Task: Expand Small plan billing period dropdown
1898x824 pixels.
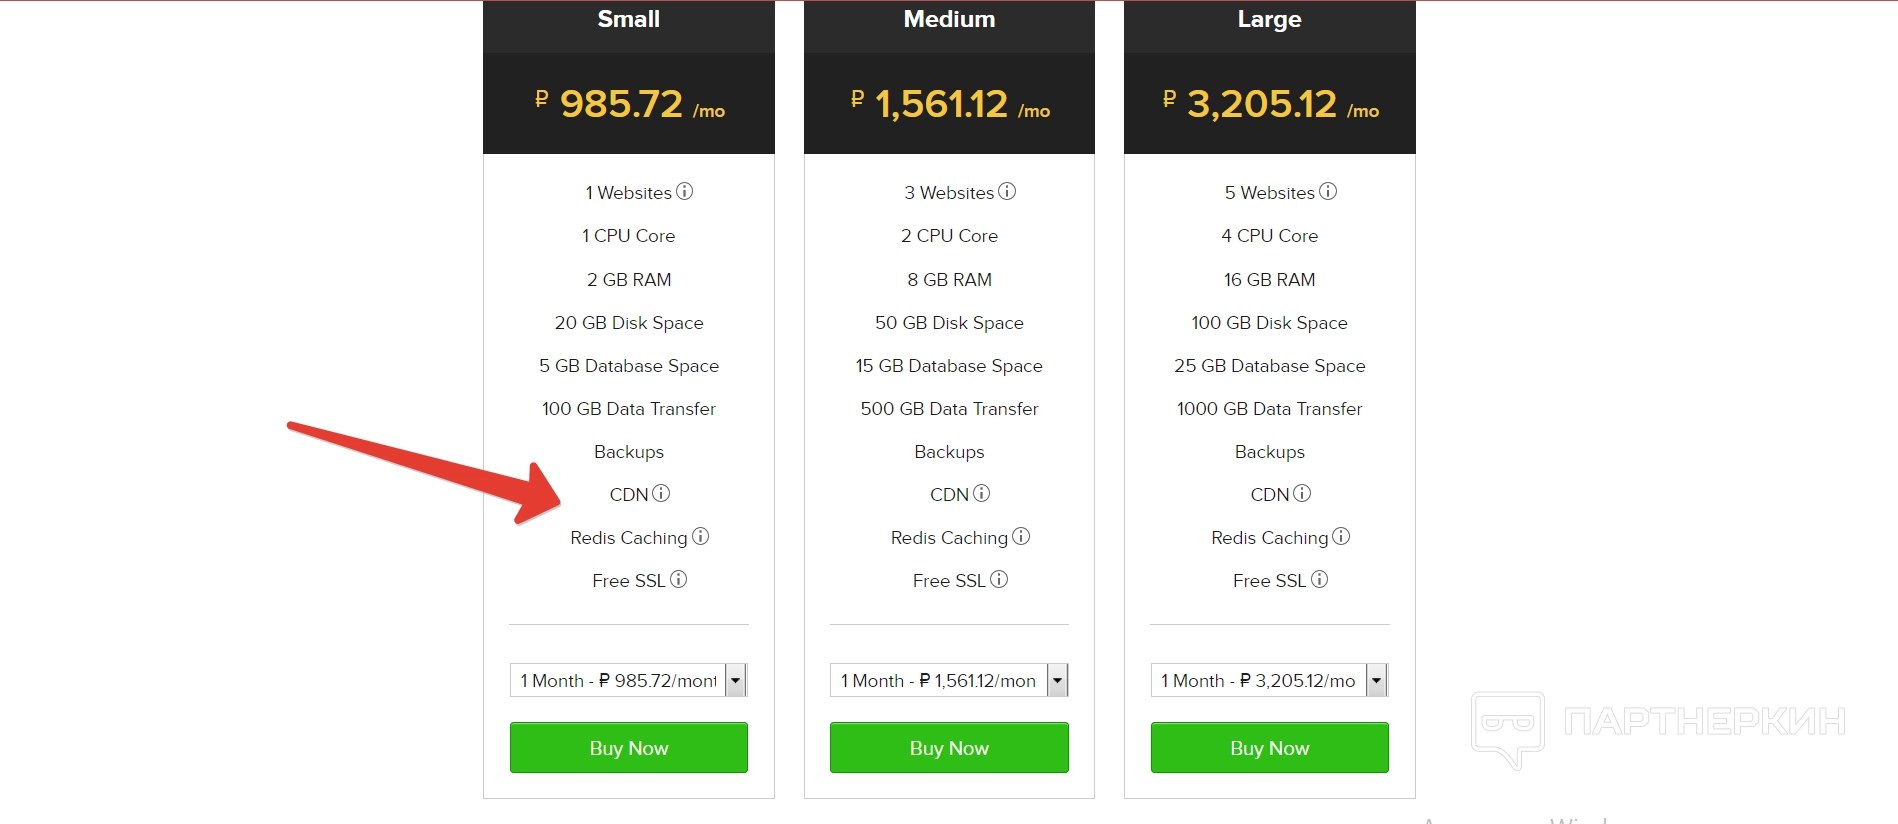Action: 736,680
